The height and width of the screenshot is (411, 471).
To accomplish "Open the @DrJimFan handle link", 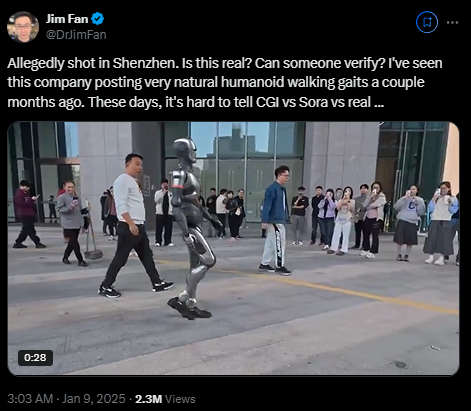I will tap(76, 35).
